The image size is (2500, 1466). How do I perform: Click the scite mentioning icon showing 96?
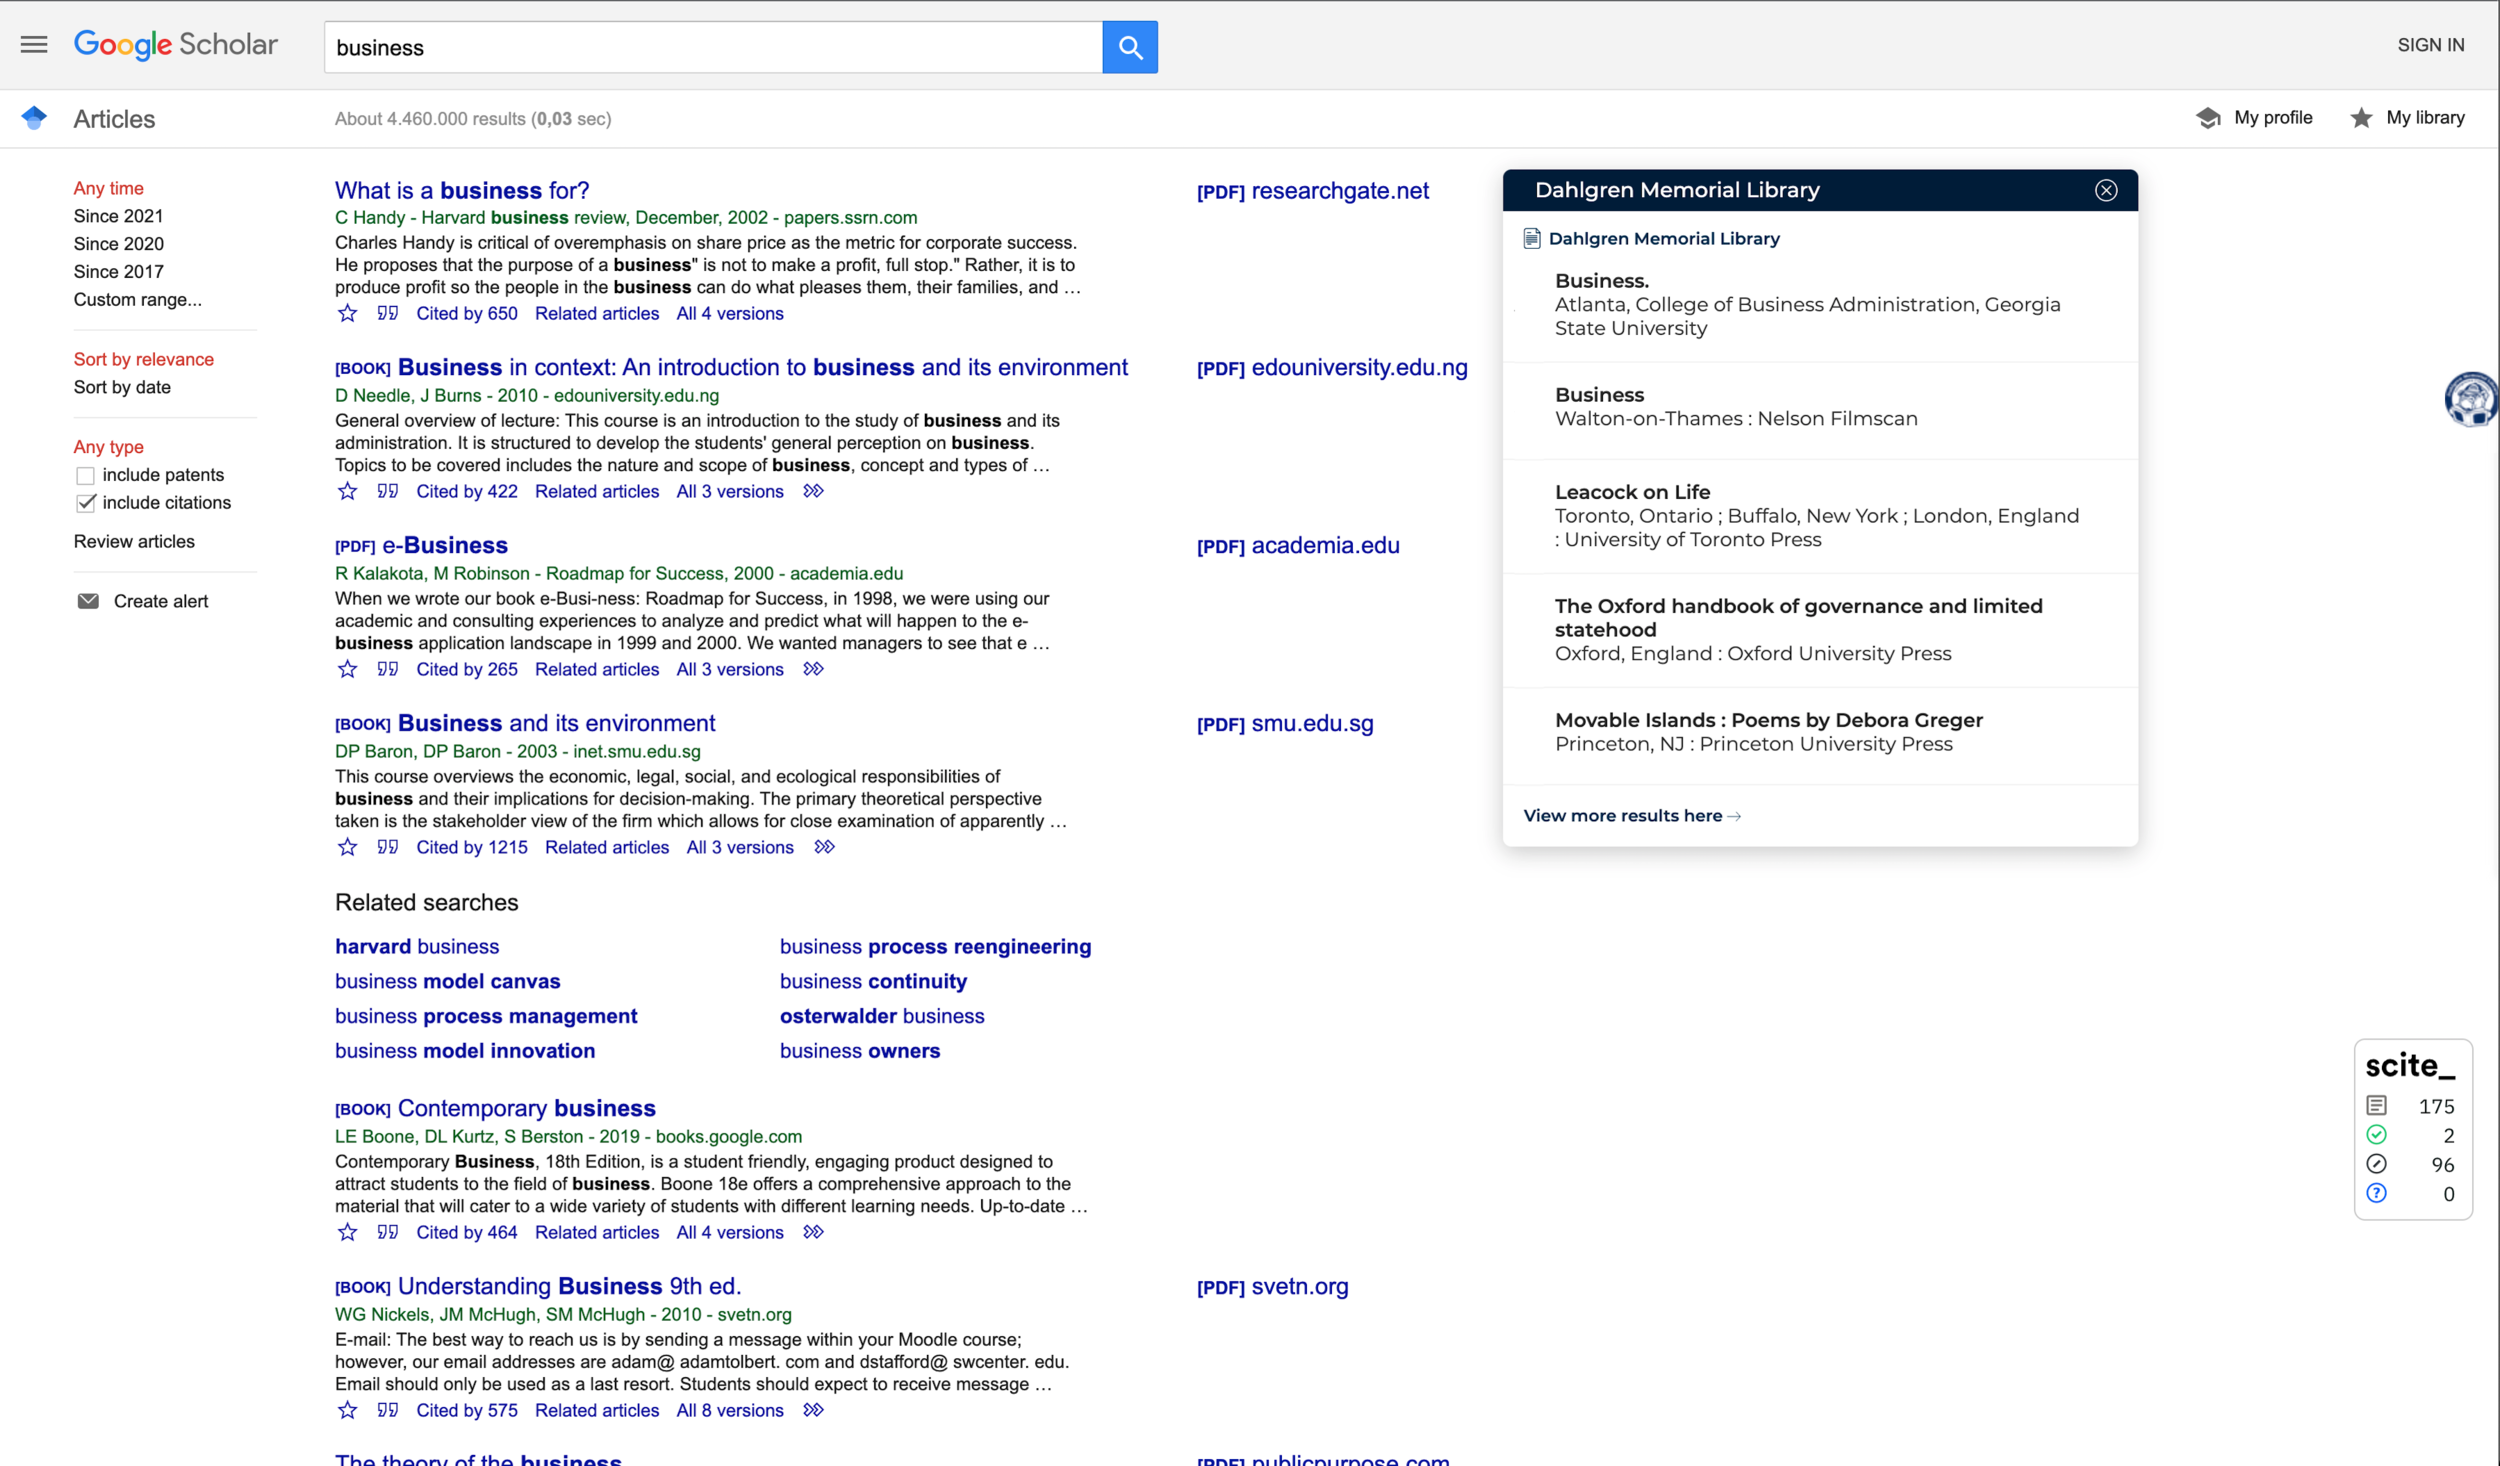pos(2377,1164)
